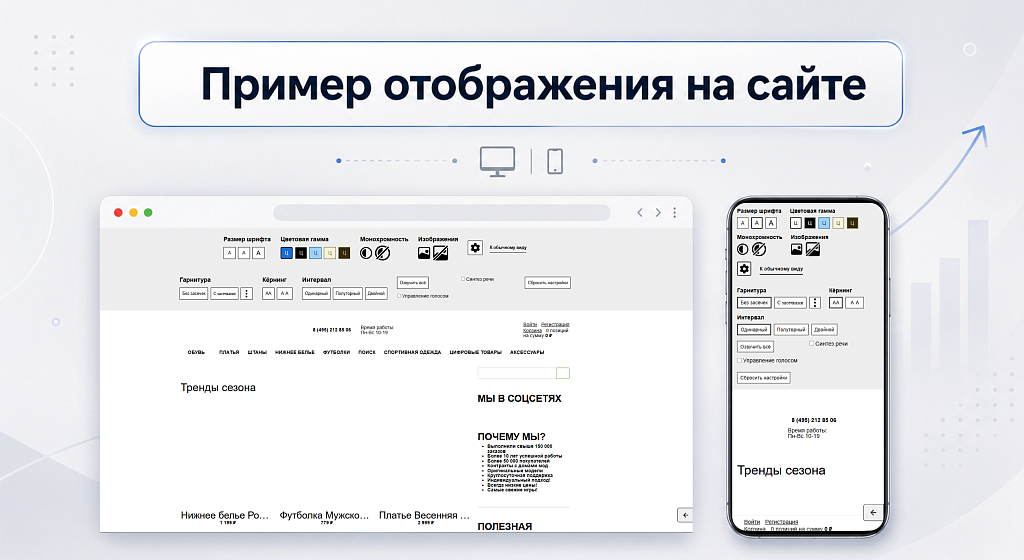Hide images (crossed picture) in browser window
Viewport: 1024px width, 560px height.
pyautogui.click(x=441, y=253)
